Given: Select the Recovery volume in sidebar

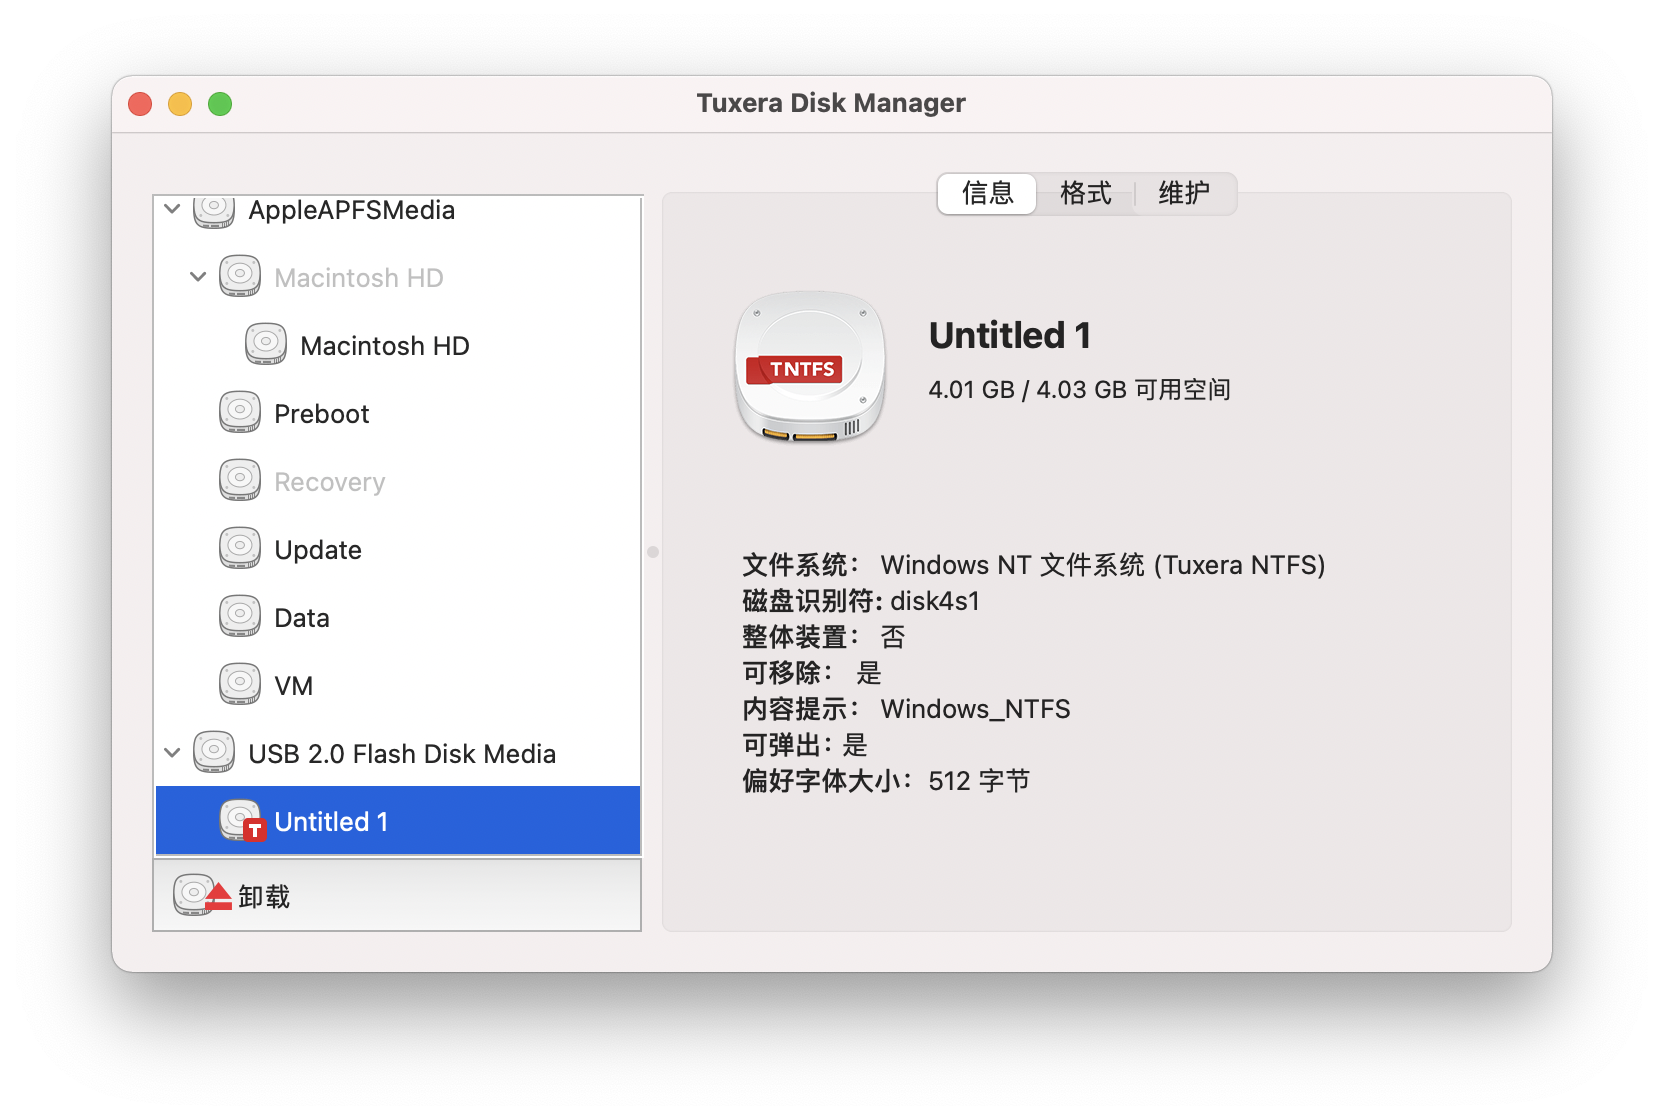Looking at the screenshot, I should (329, 482).
